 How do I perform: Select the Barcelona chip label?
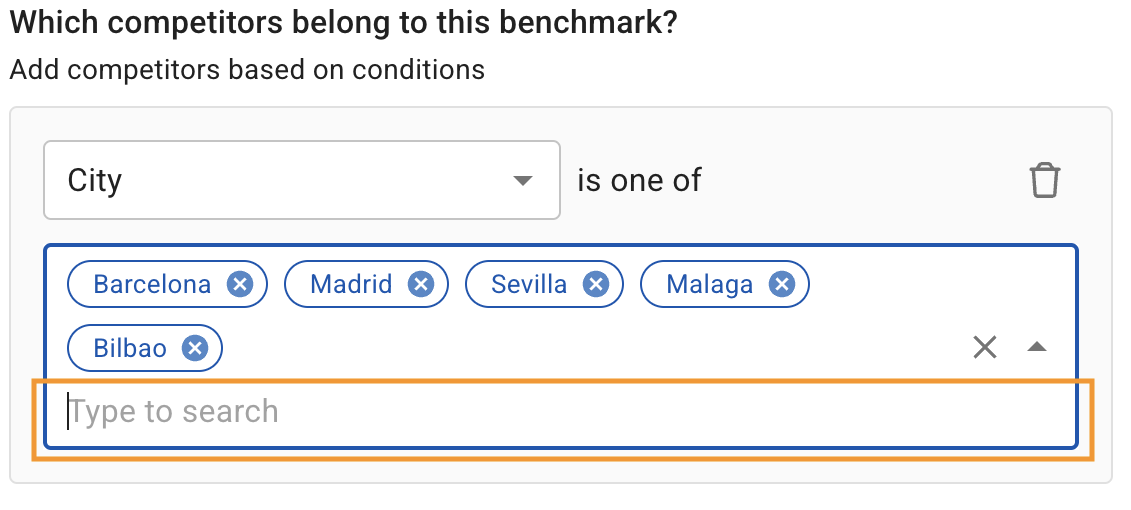pos(152,285)
